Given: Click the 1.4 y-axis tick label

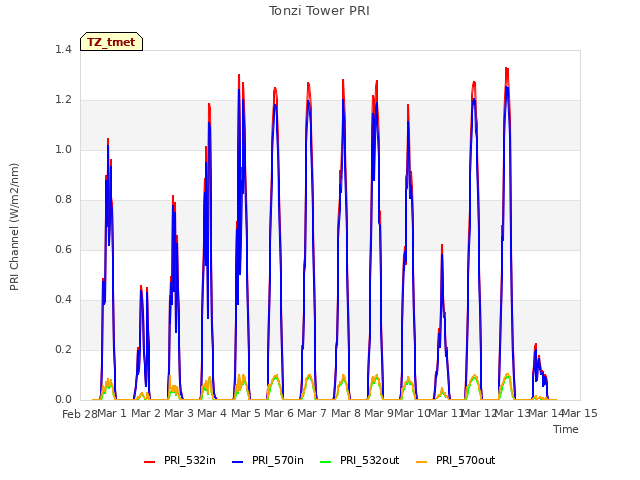Looking at the screenshot, I should (x=63, y=50).
